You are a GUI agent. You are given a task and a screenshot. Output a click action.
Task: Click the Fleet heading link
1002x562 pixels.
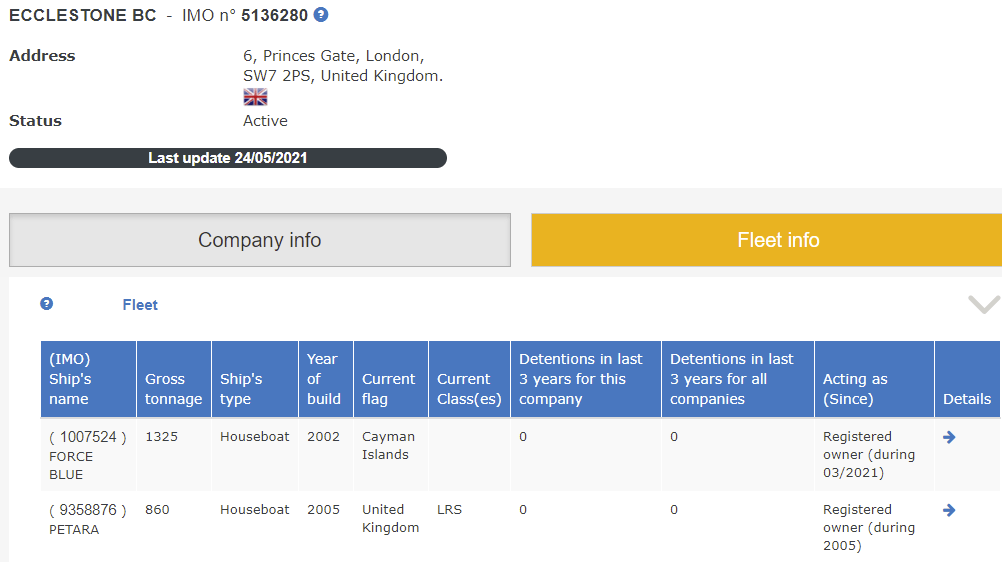(140, 305)
